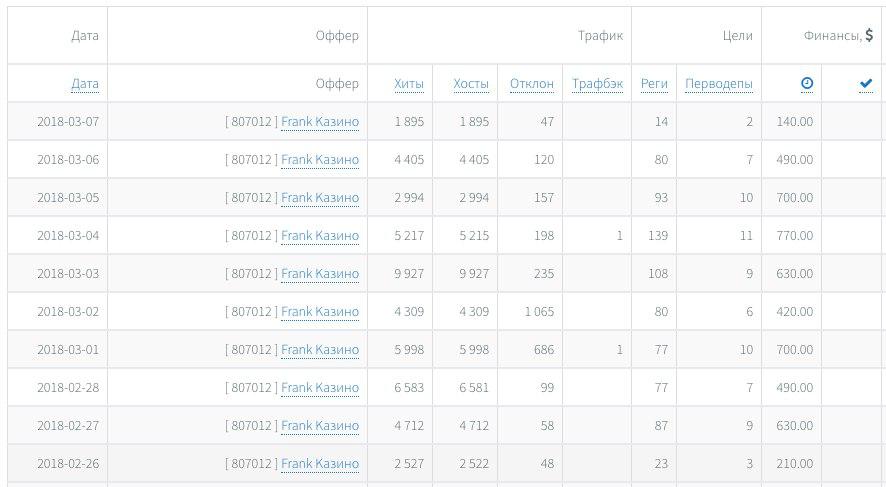Sort by Хосты column header
The image size is (886, 487).
[x=471, y=84]
